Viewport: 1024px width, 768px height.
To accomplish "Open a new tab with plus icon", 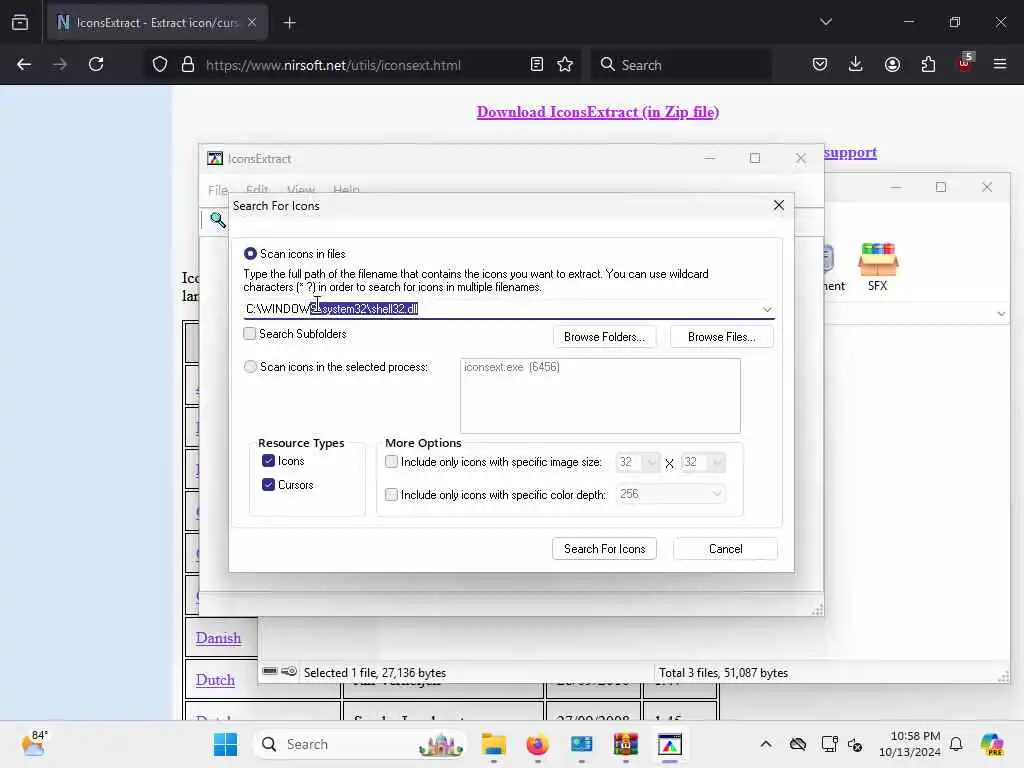I will pos(289,23).
